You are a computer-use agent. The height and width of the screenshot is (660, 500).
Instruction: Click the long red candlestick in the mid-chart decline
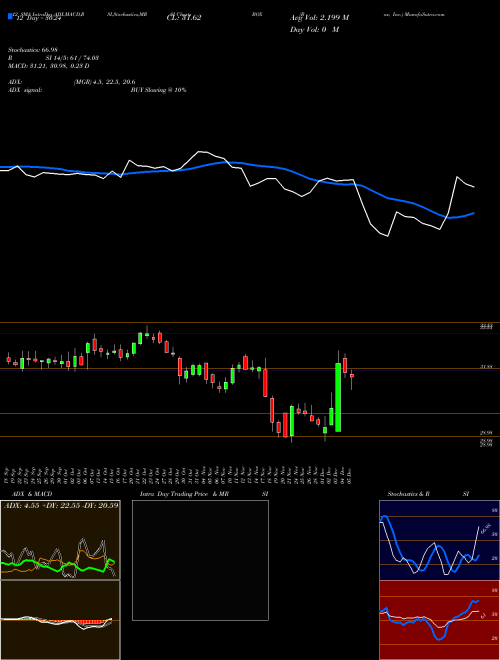(x=265, y=383)
